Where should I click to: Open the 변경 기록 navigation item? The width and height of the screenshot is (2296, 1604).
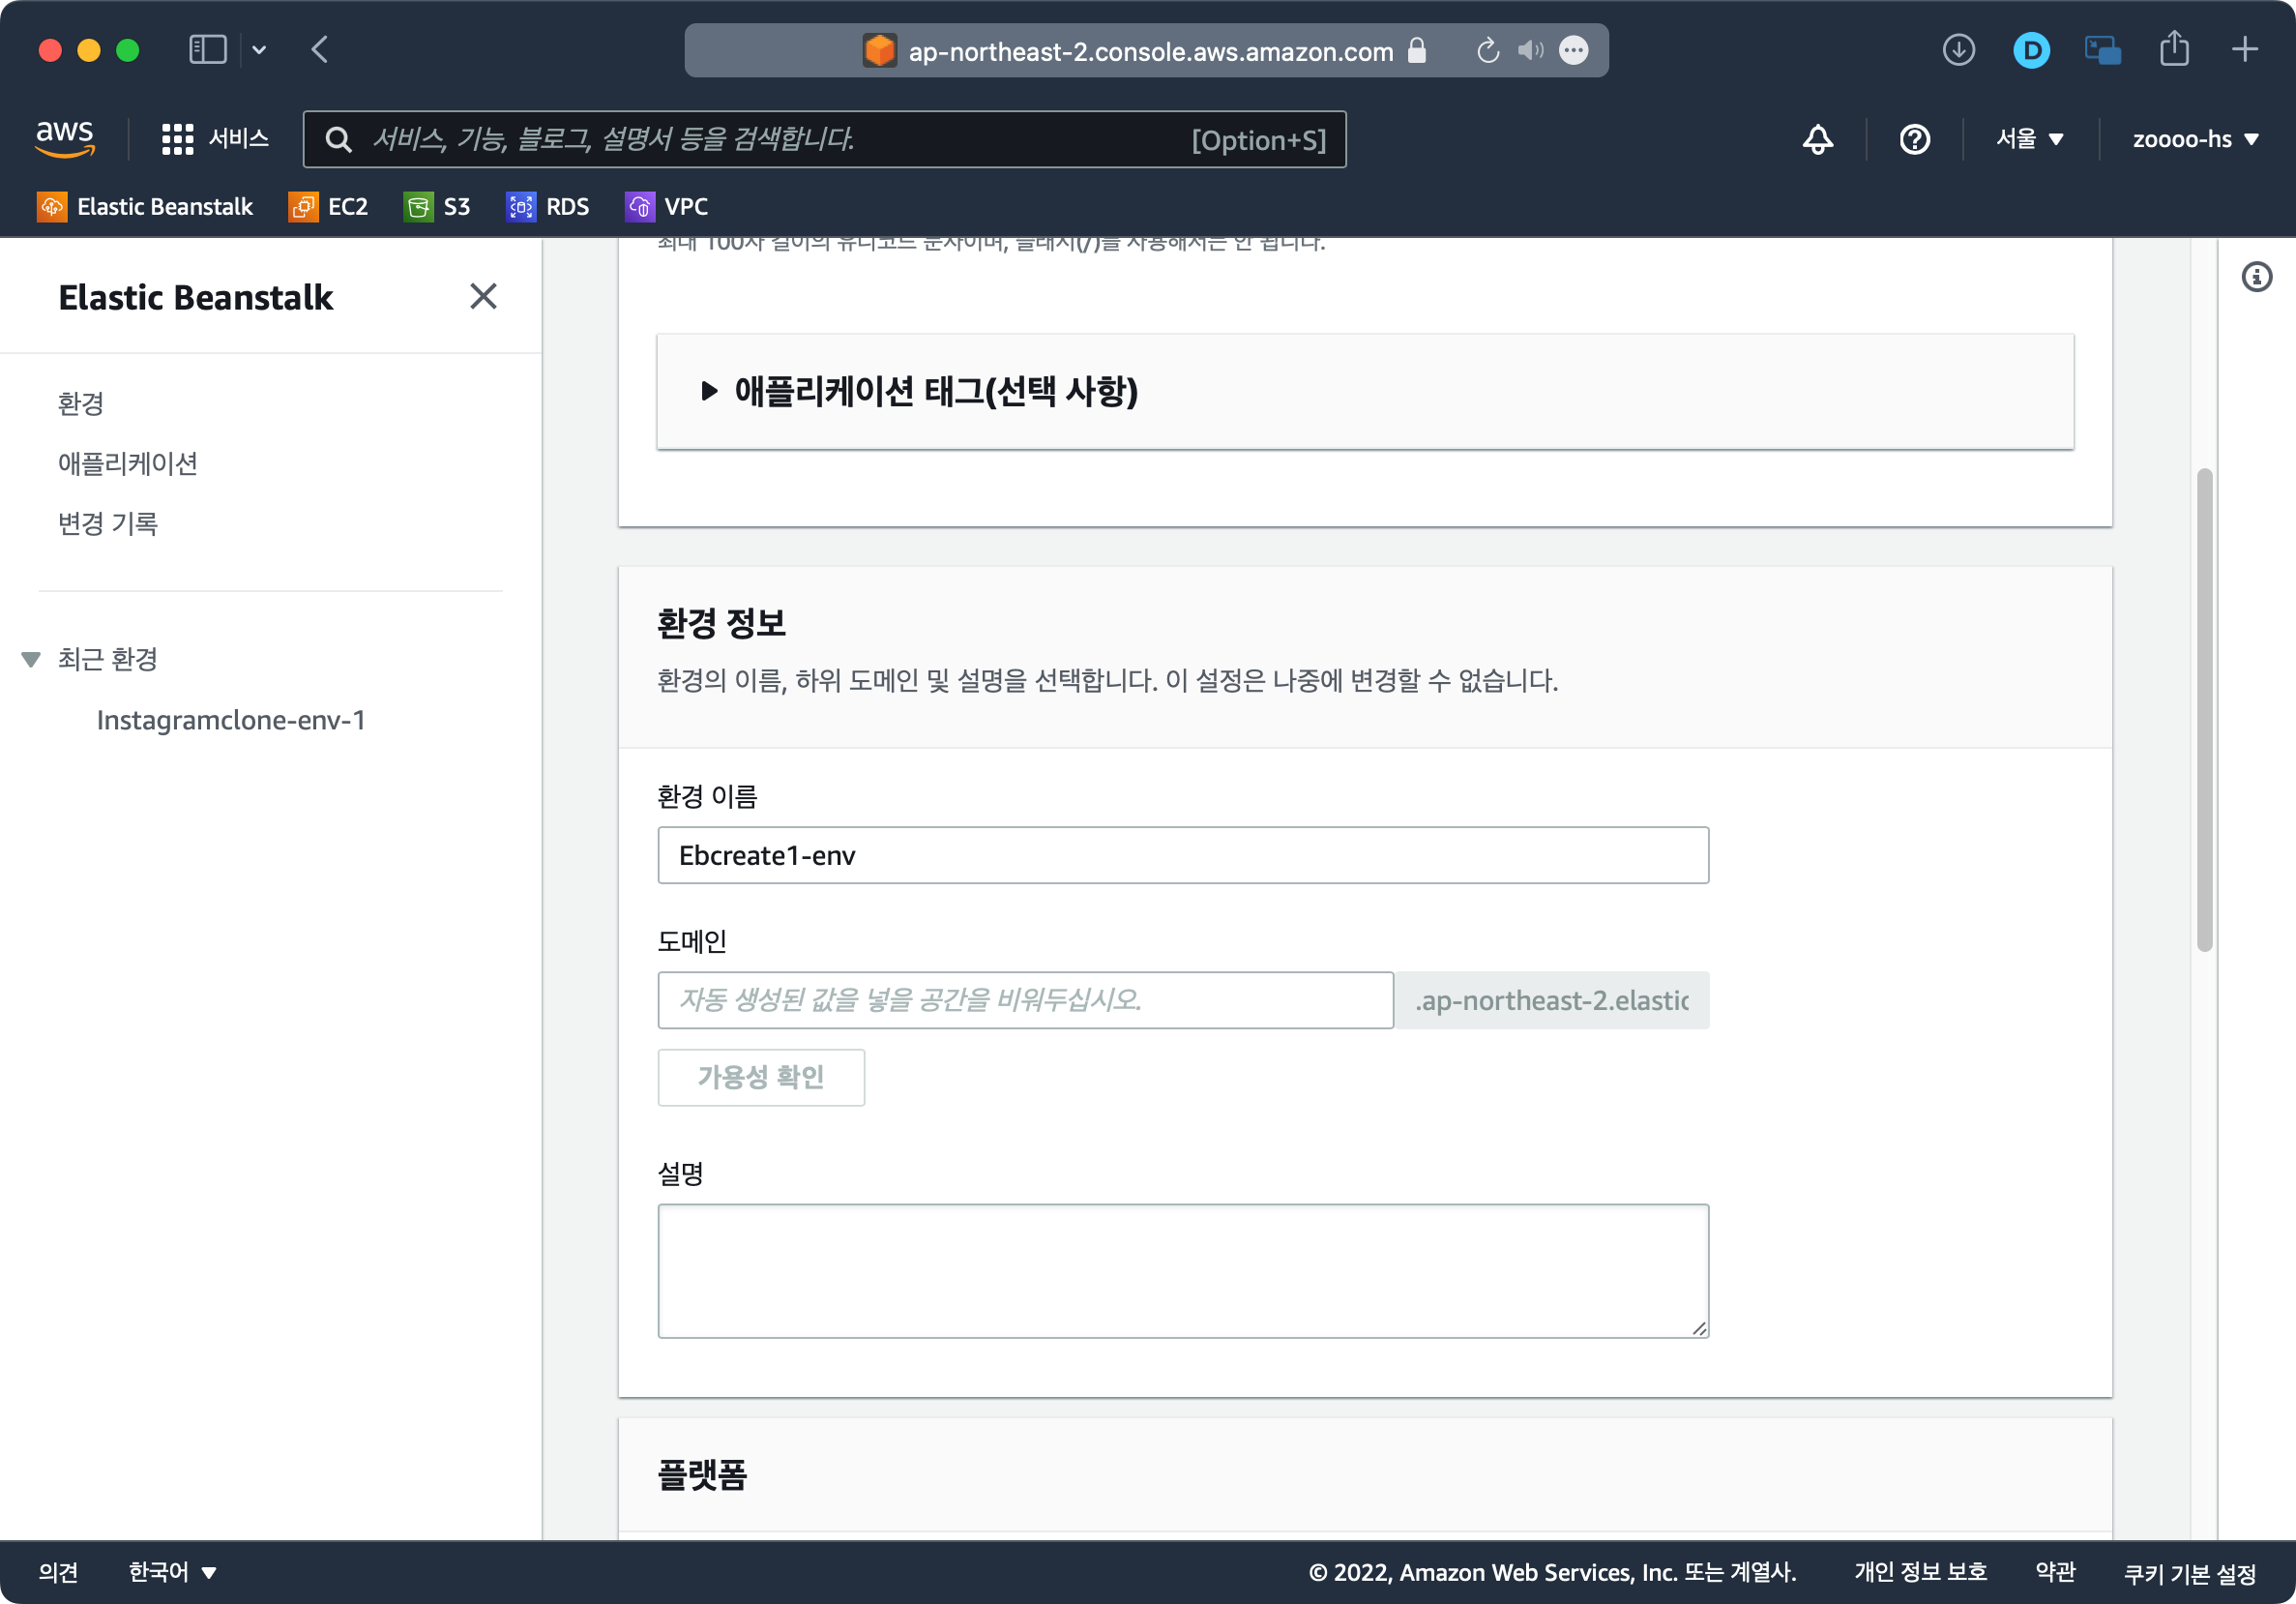click(x=107, y=523)
